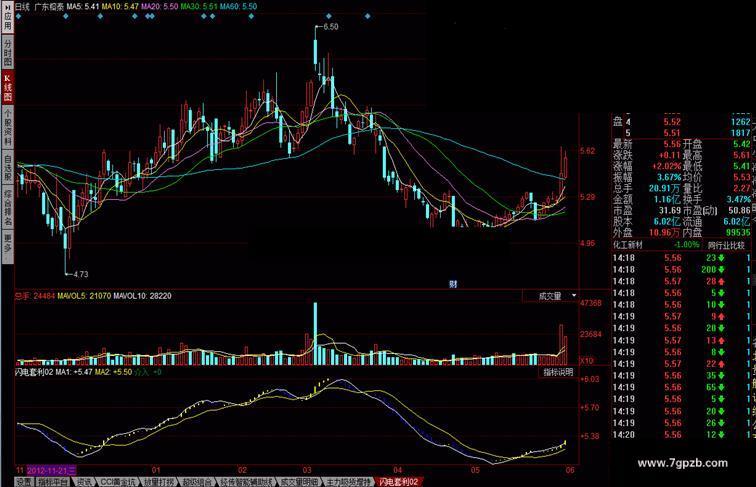The width and height of the screenshot is (756, 487).
Task: Click the 指标说明 button
Action: pos(558,372)
